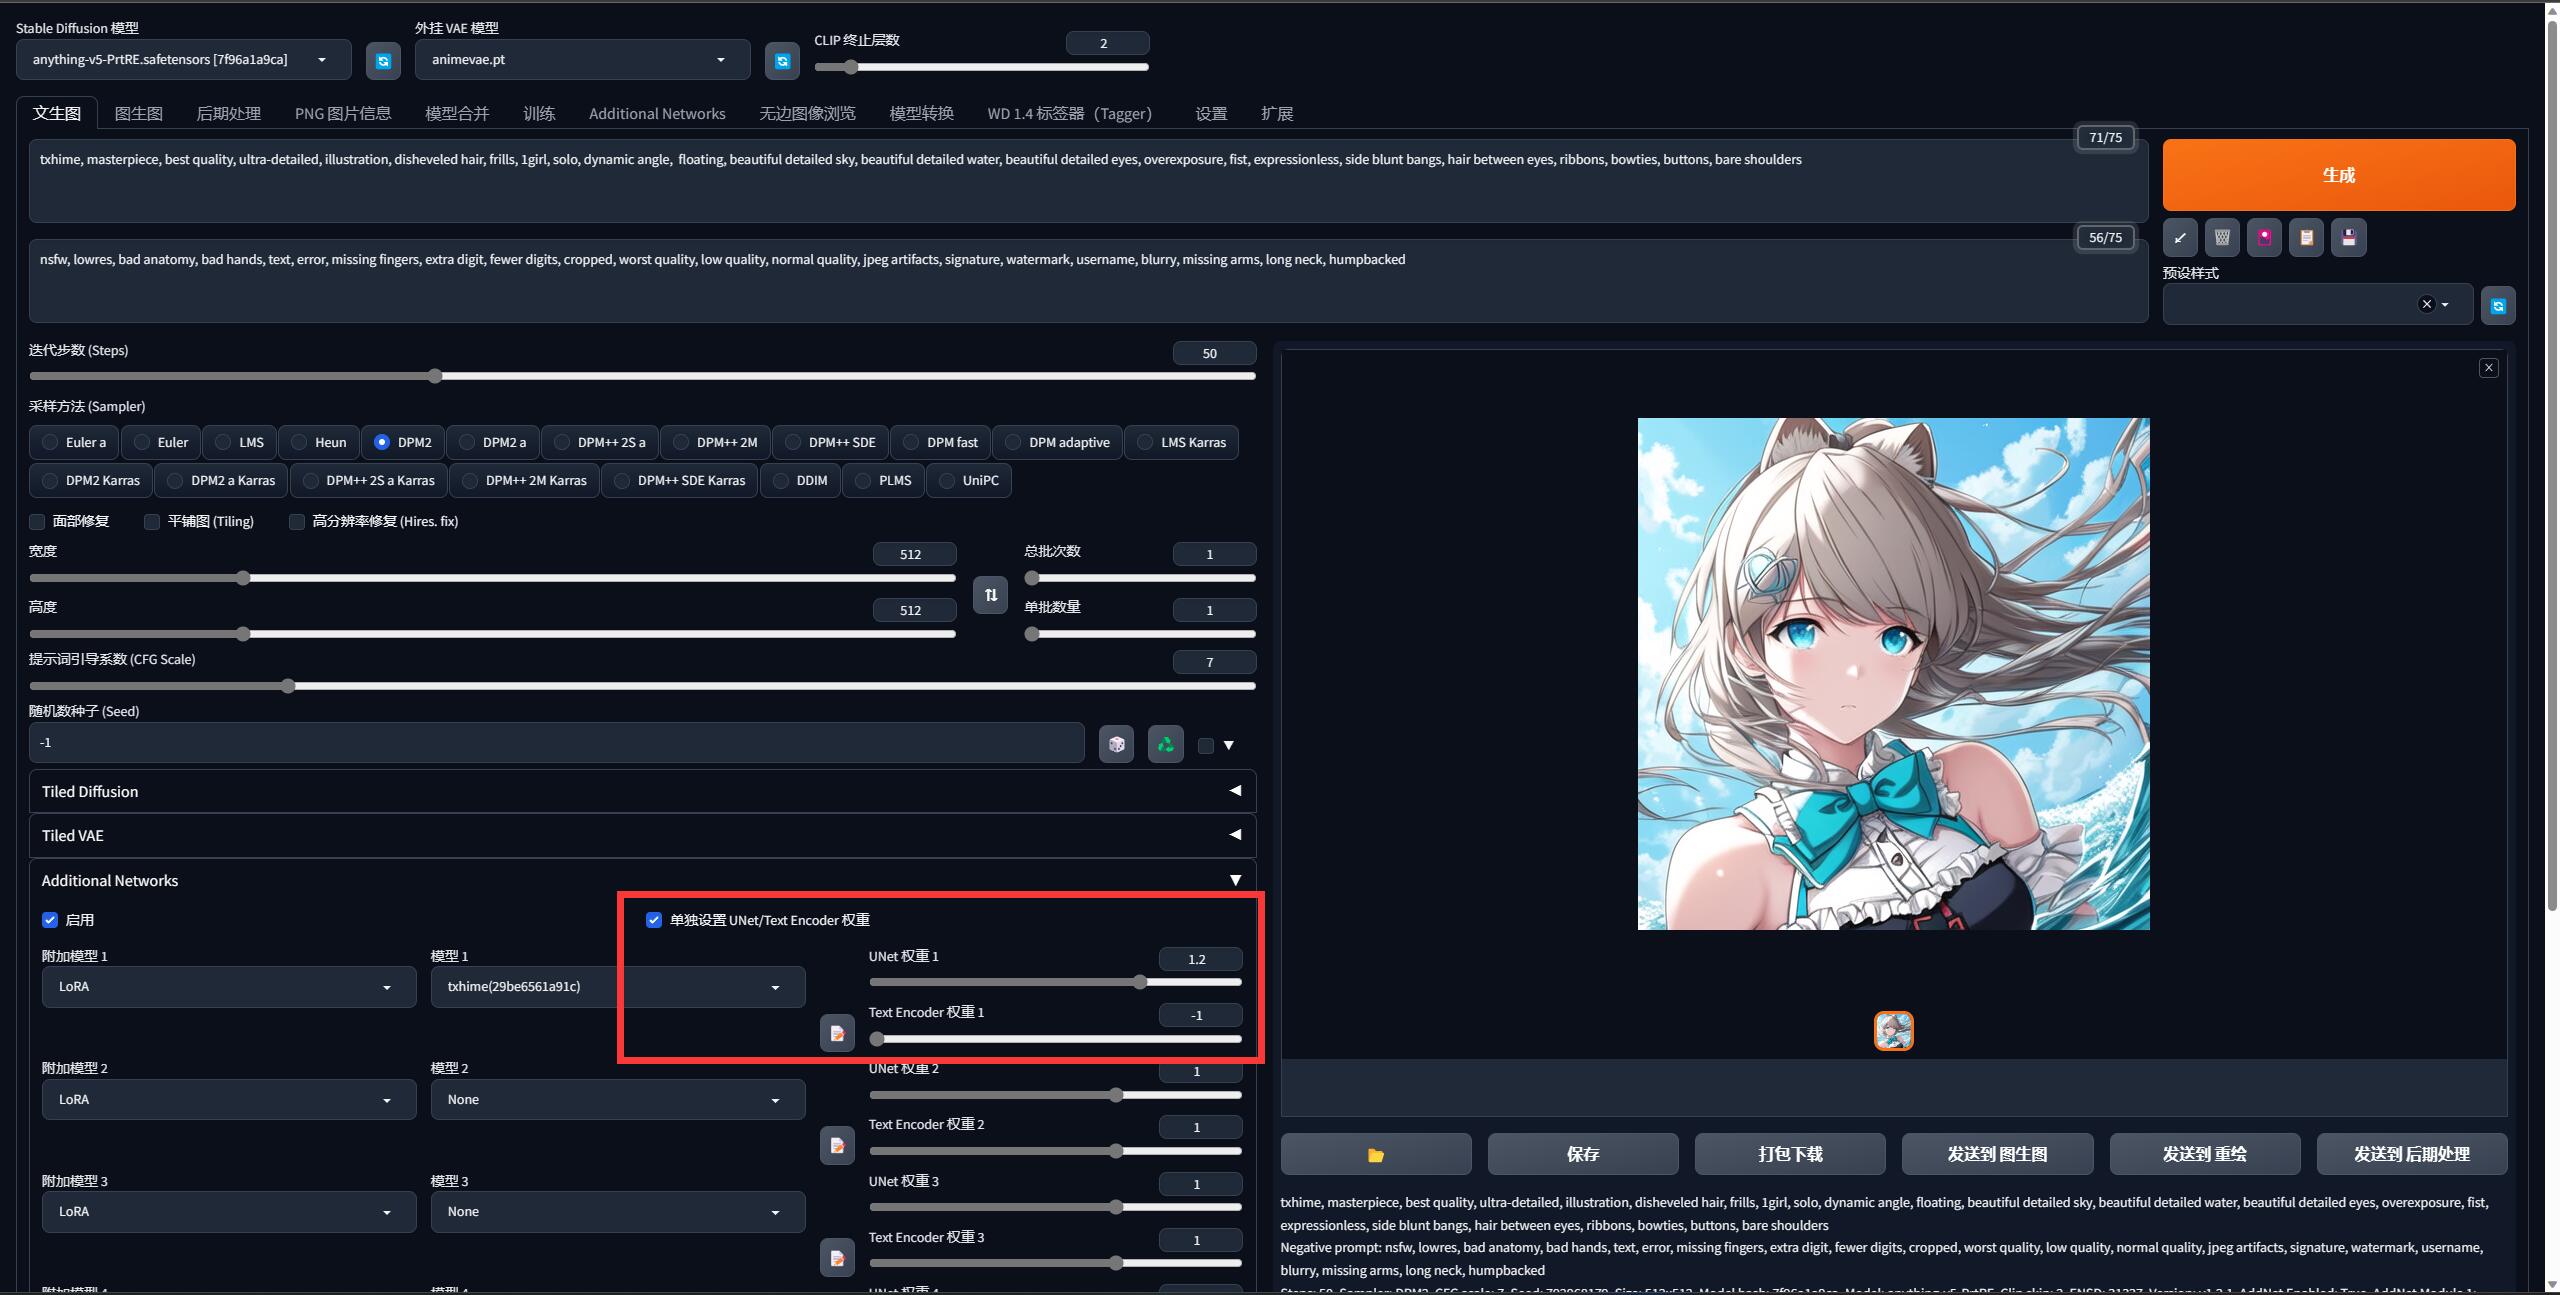Enable the 面部修复 face restoration checkbox

[36, 521]
